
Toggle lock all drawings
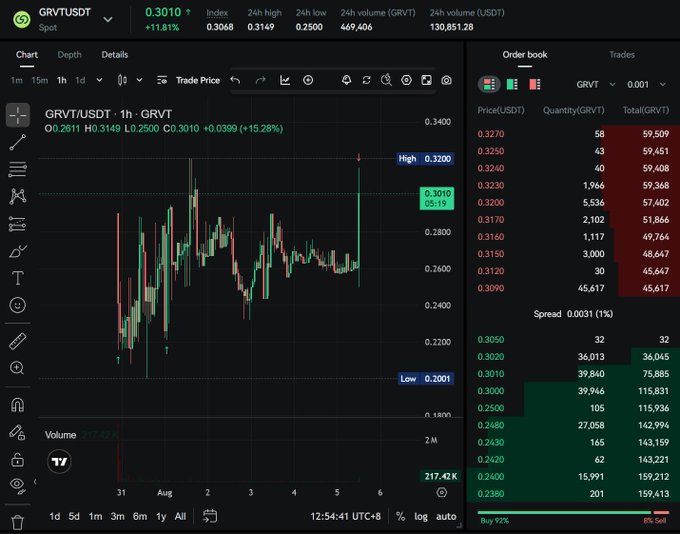tap(18, 459)
